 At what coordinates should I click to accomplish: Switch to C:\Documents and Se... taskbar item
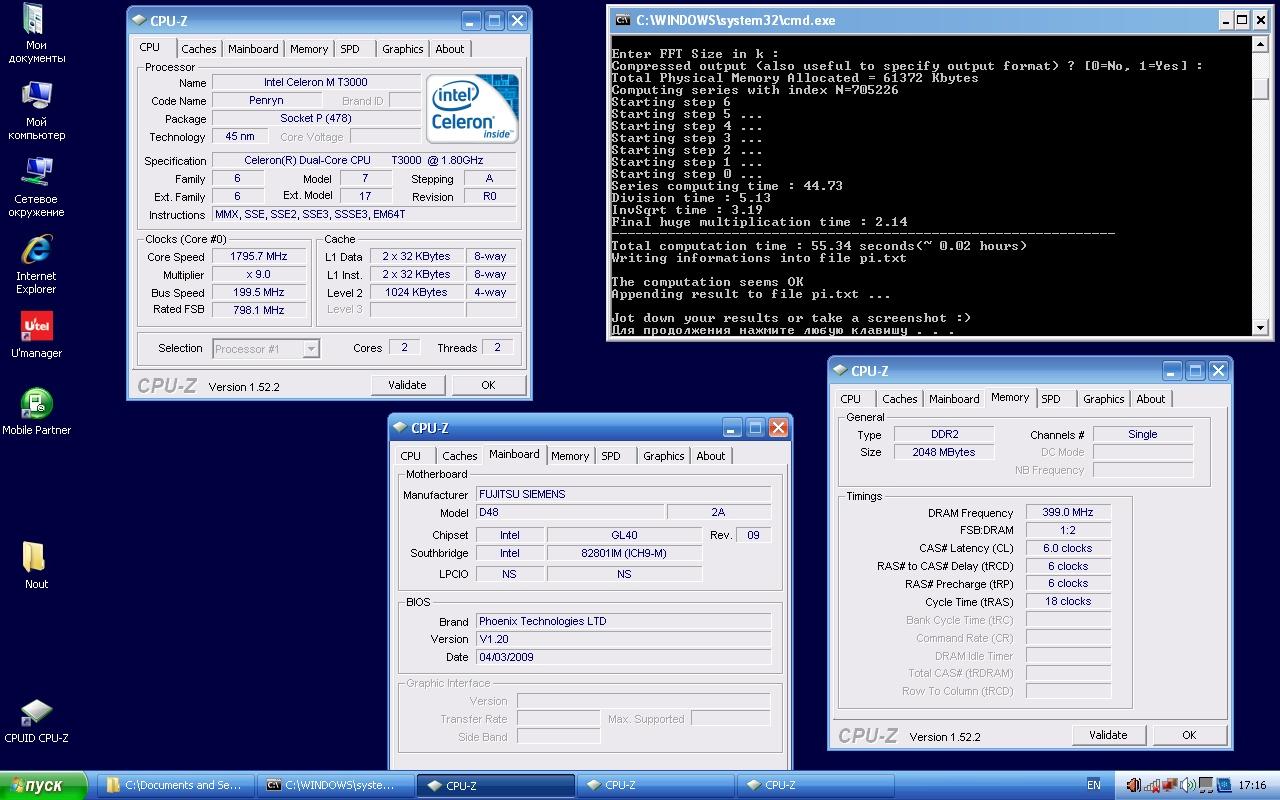click(175, 785)
